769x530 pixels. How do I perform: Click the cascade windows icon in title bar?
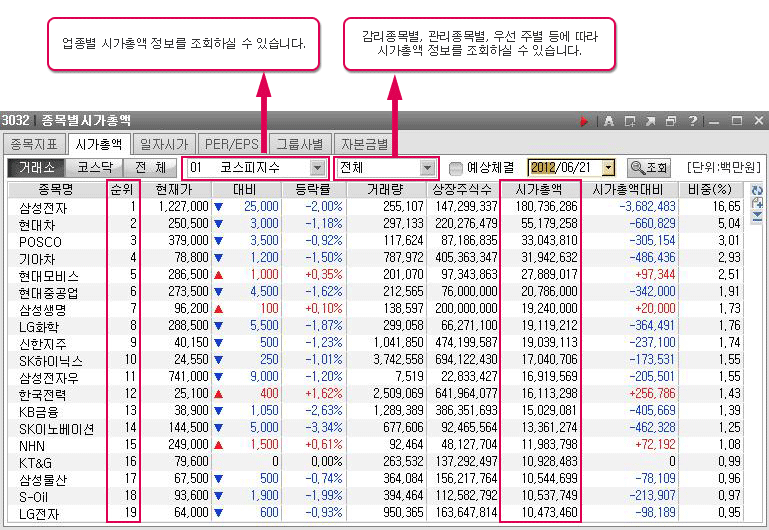(670, 121)
